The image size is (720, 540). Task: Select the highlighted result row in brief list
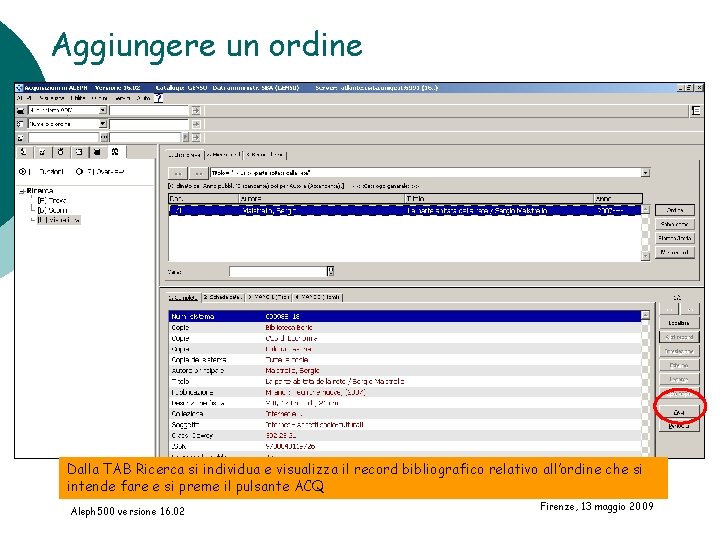(405, 210)
